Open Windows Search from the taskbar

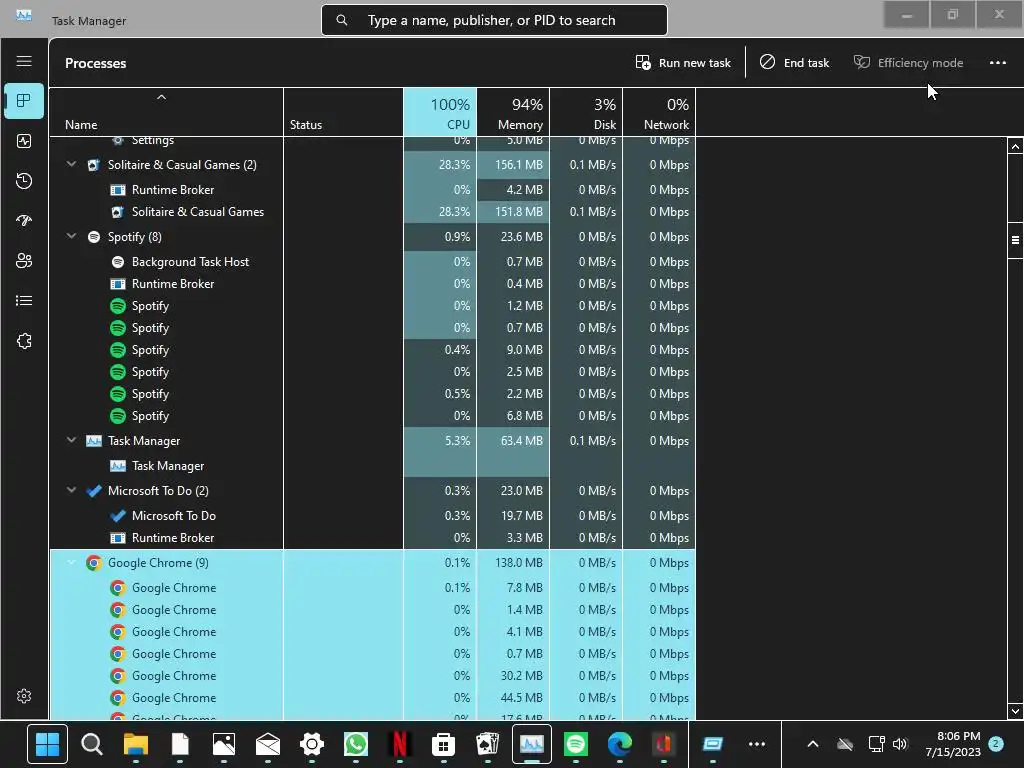point(91,743)
